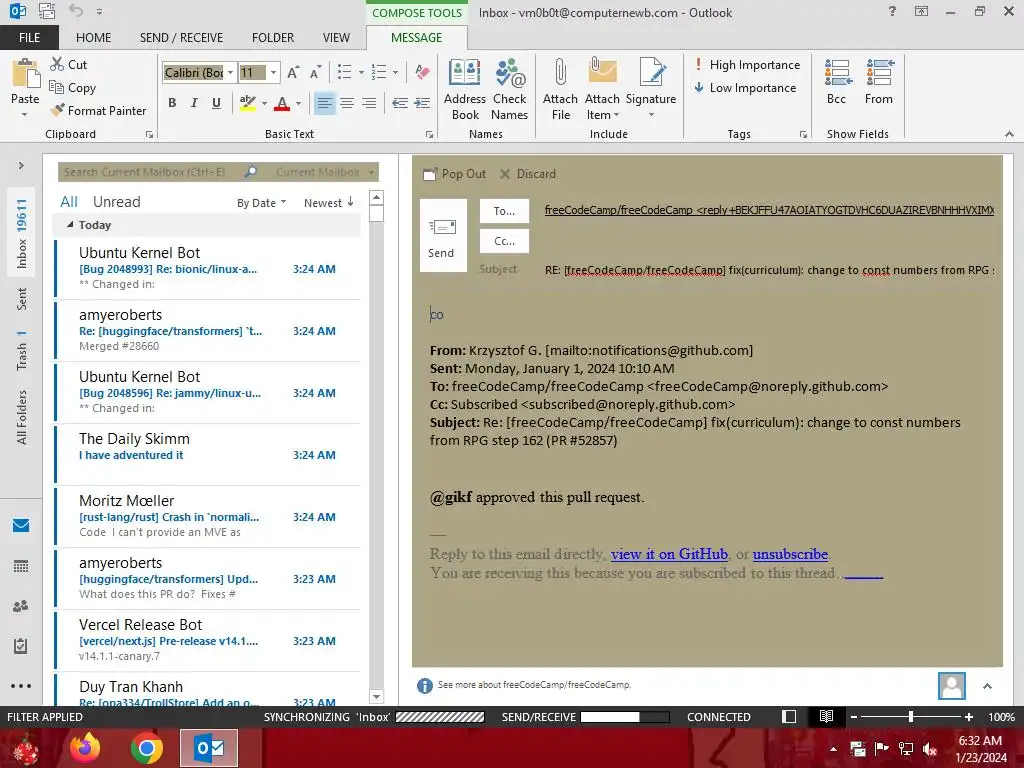
Task: Decrease paragraph indent
Action: [x=400, y=103]
